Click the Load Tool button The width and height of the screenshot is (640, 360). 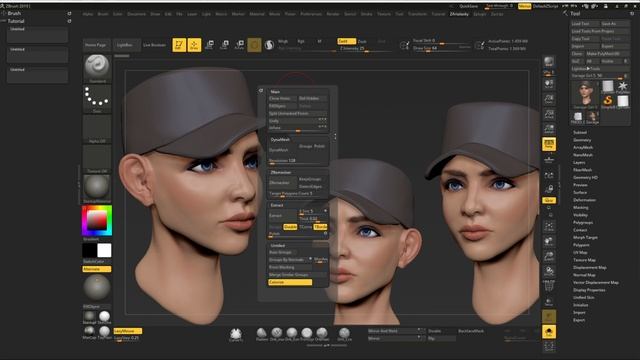tap(584, 24)
